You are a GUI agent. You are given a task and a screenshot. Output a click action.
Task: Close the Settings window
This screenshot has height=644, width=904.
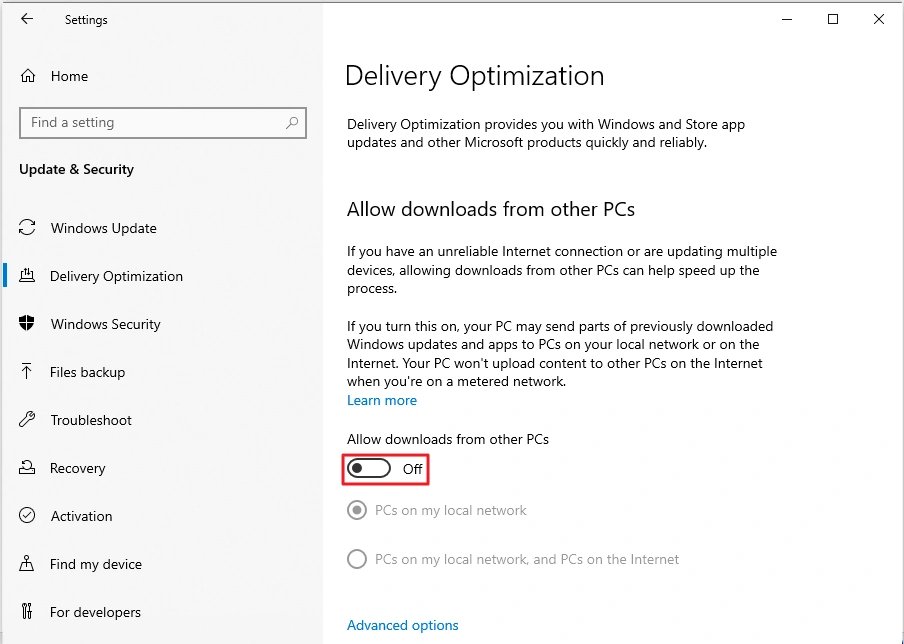coord(879,19)
